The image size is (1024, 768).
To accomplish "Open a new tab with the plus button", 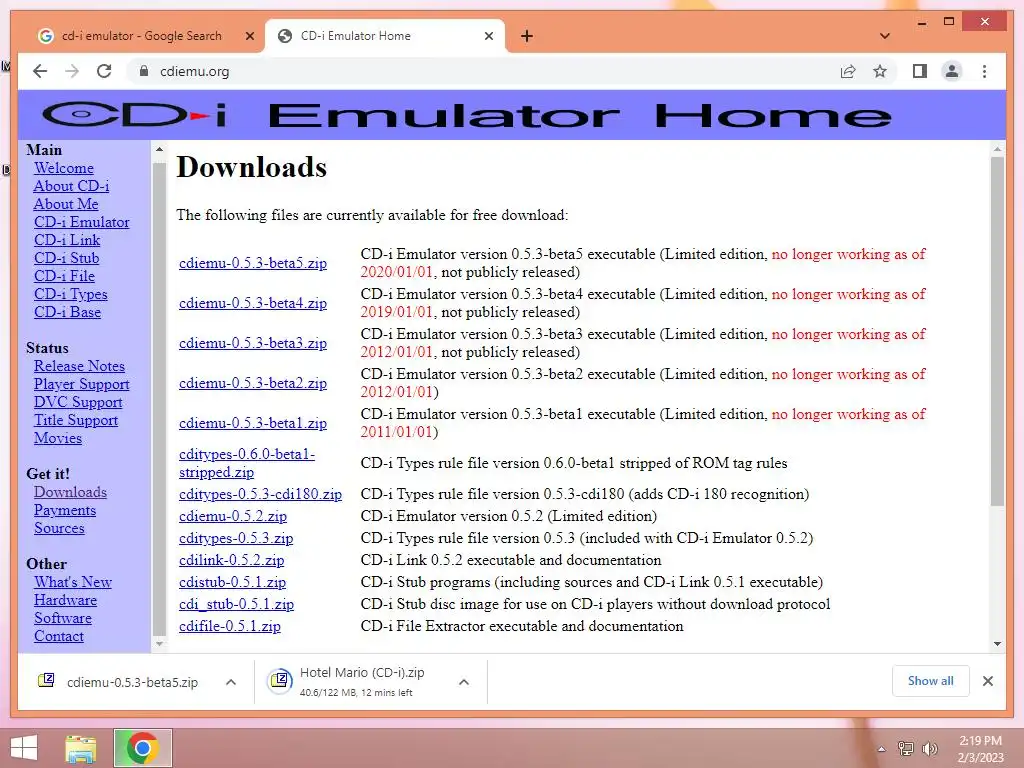I will point(526,36).
